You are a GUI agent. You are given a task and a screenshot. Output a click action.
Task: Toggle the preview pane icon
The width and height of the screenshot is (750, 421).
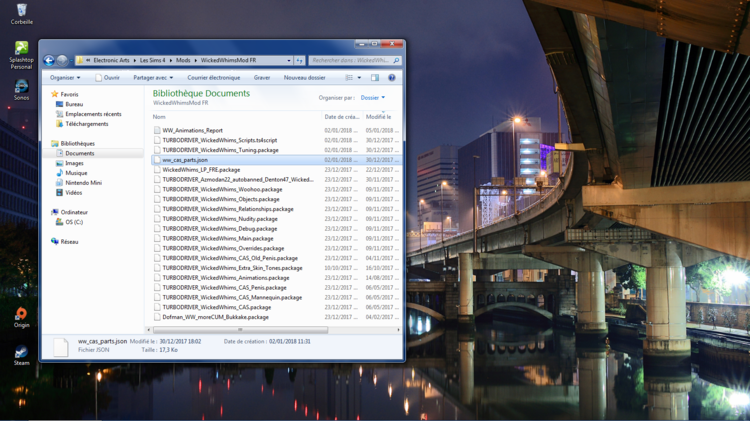point(375,78)
